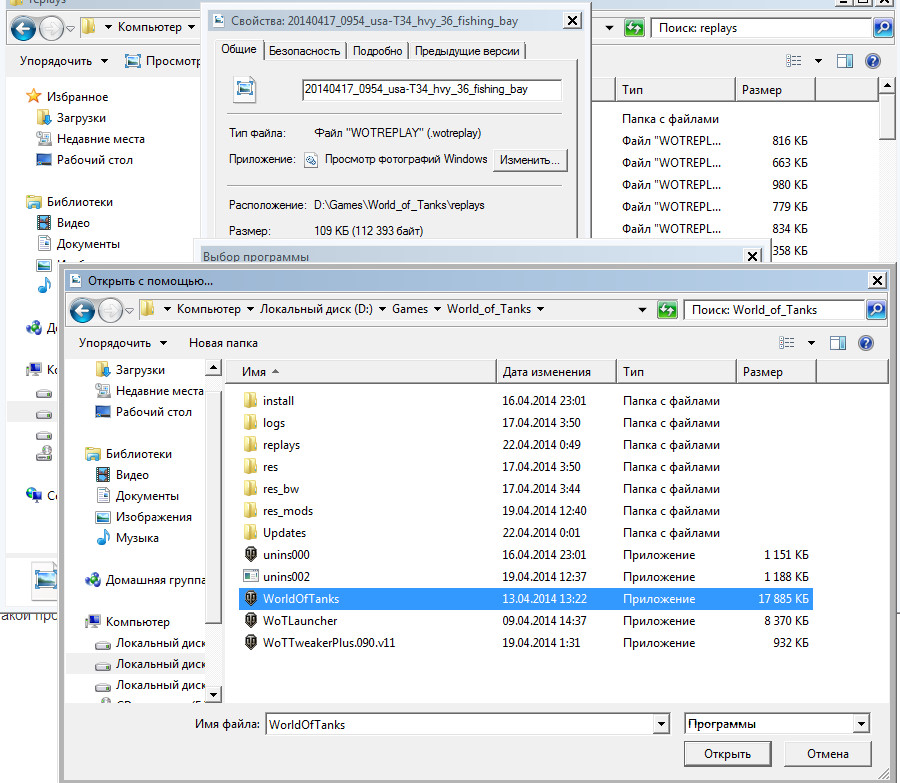
Task: Click the refresh icon beside address bar
Action: click(667, 310)
